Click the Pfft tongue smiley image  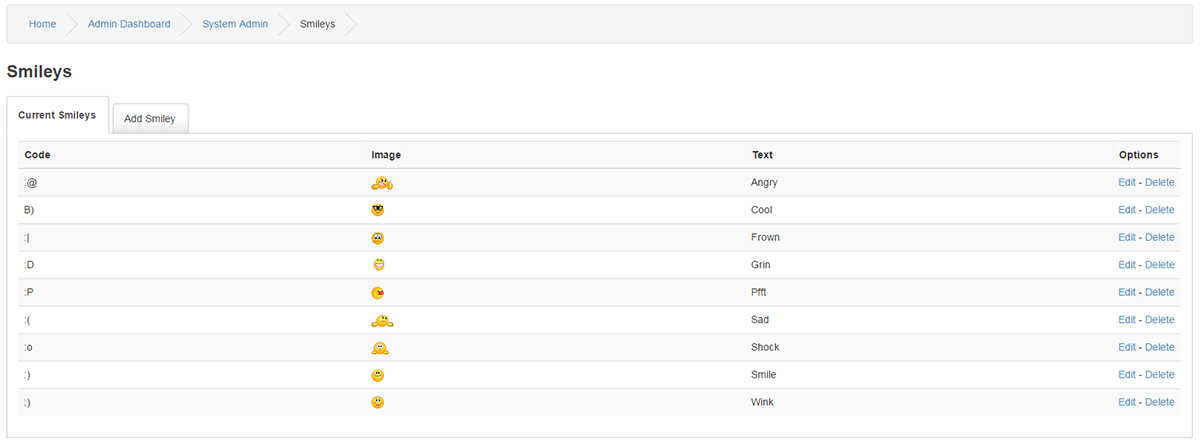click(378, 293)
